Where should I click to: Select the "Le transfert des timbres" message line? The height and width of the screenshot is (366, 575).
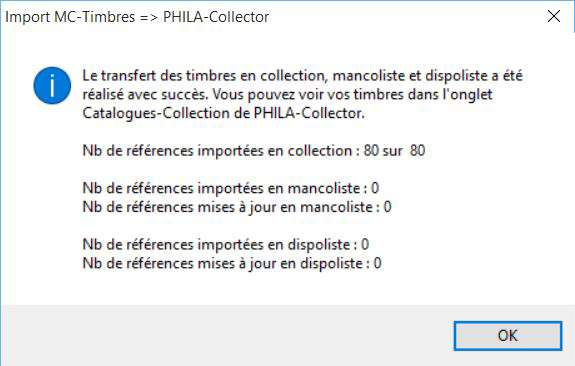click(303, 76)
